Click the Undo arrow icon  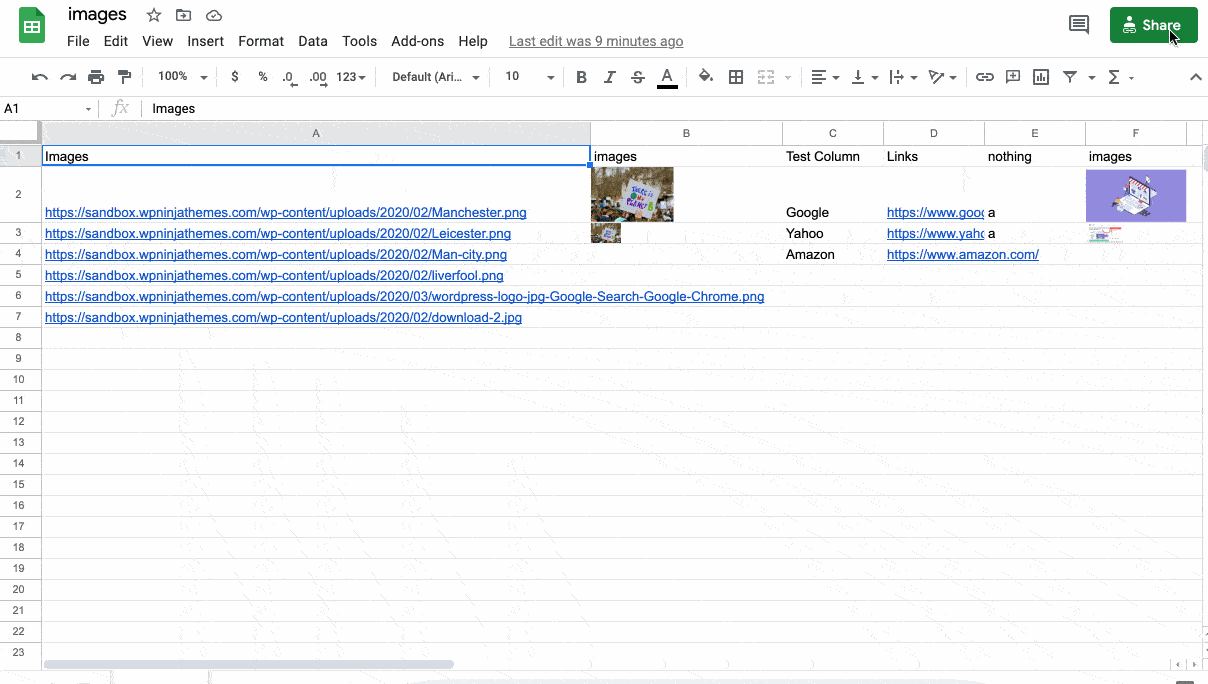pos(40,77)
